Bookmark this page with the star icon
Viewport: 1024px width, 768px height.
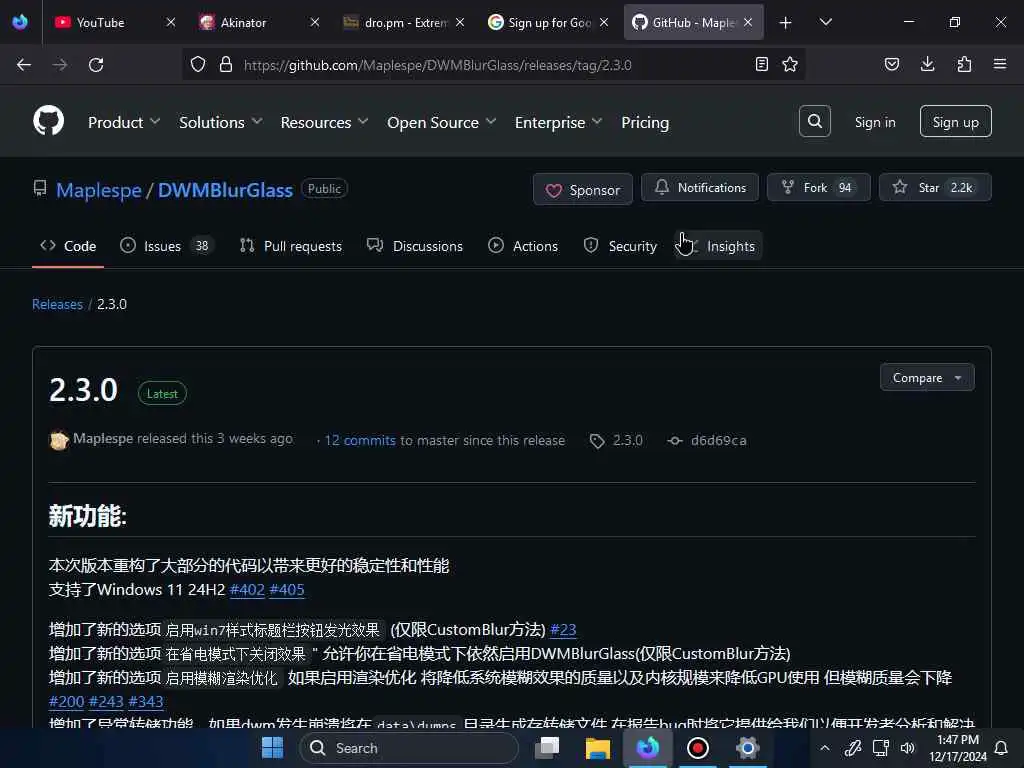tap(790, 64)
